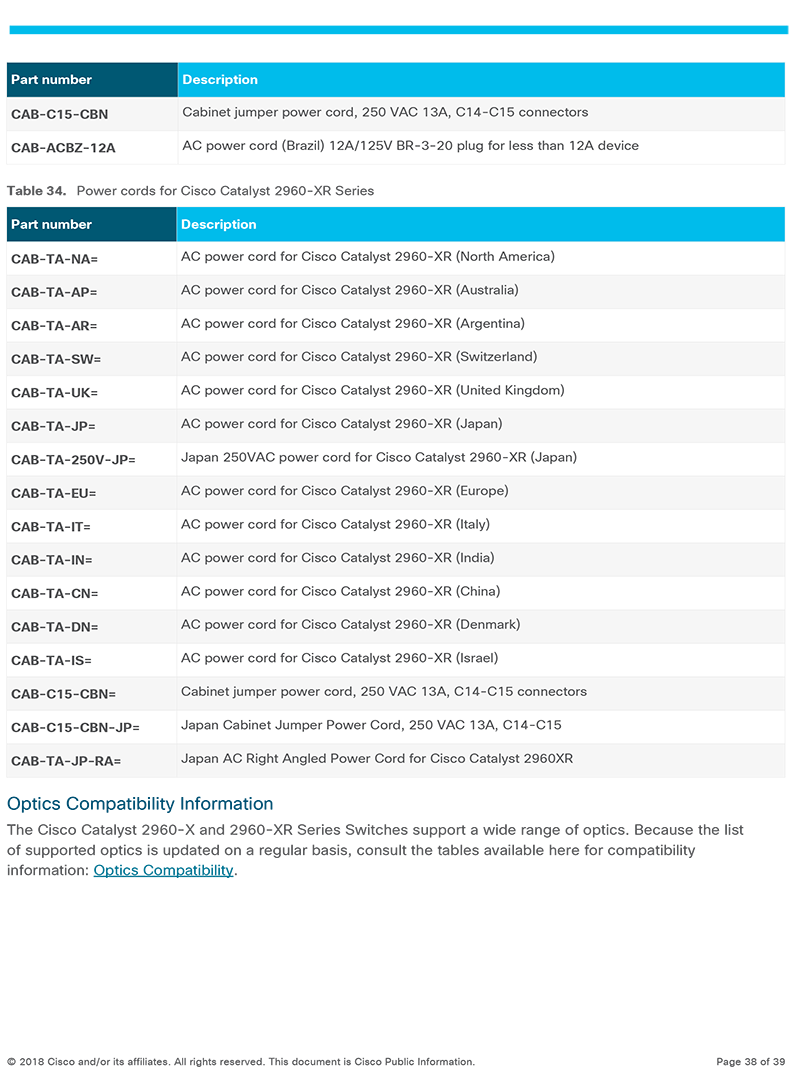Click part number CAB-TA-JP-RA=
Image resolution: width=800 pixels, height=1070 pixels.
(66, 760)
